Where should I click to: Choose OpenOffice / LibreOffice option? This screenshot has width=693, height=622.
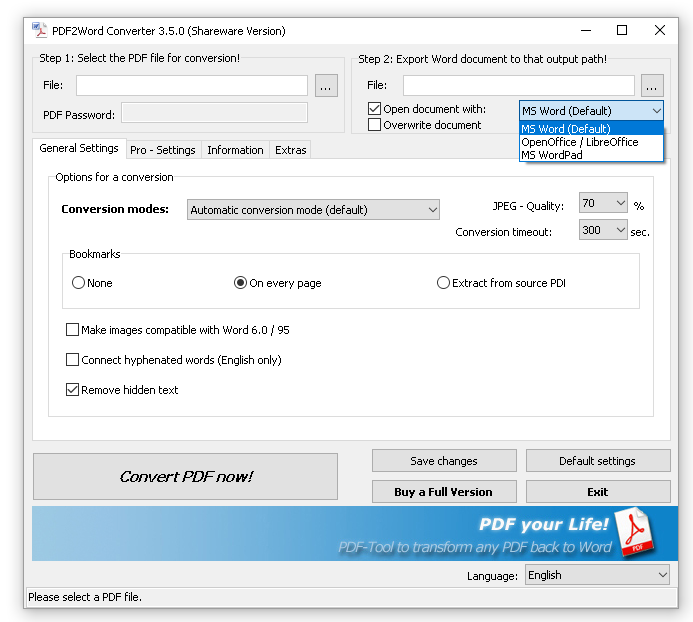(591, 142)
